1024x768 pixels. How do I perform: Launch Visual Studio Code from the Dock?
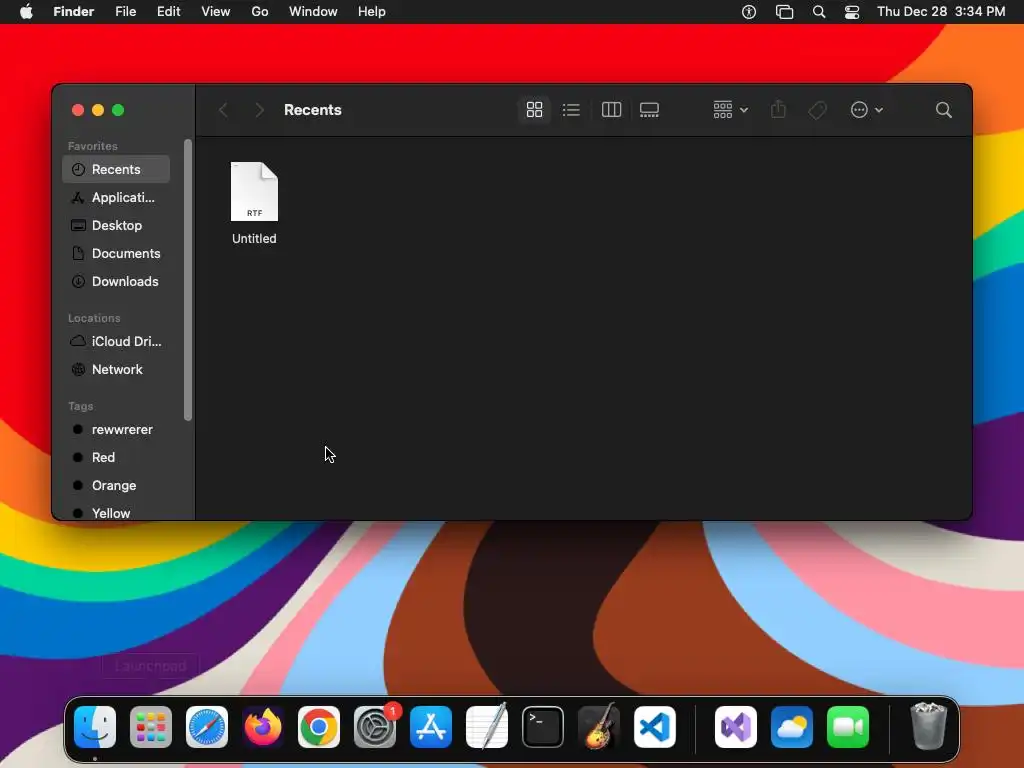coord(654,727)
